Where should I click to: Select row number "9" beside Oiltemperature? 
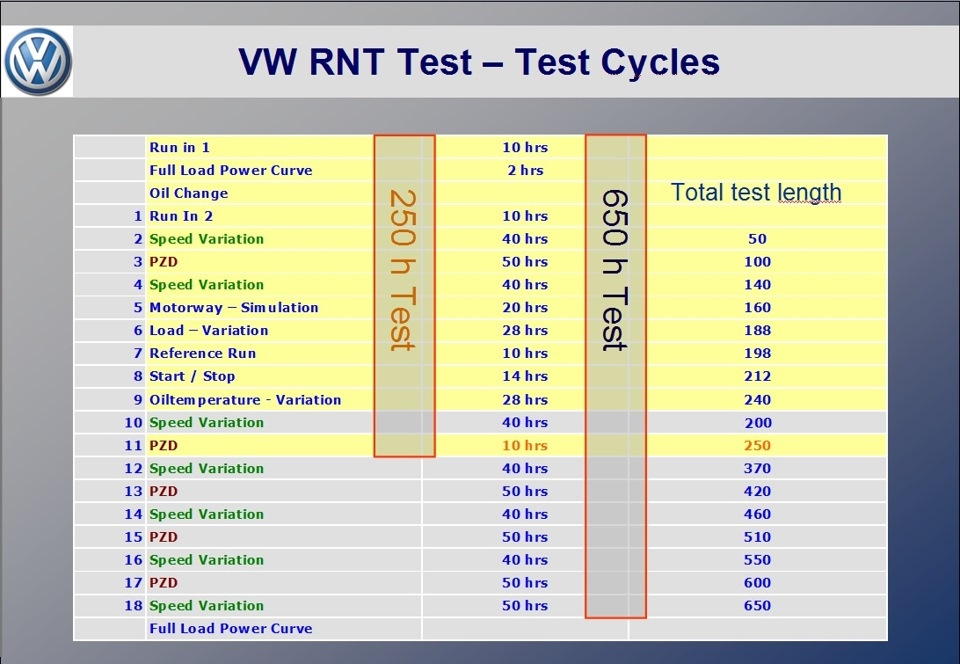coord(138,400)
